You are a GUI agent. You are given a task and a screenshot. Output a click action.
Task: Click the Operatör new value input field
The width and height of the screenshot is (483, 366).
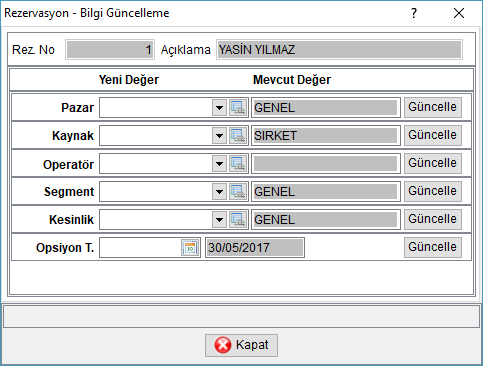pyautogui.click(x=156, y=164)
